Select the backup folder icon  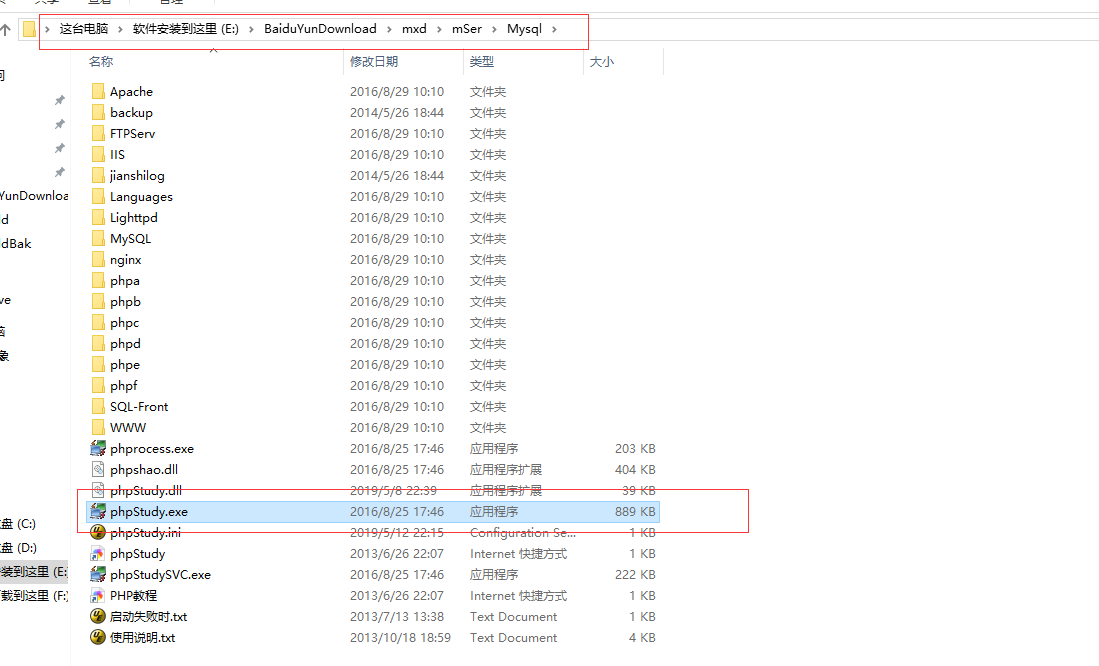coord(98,112)
